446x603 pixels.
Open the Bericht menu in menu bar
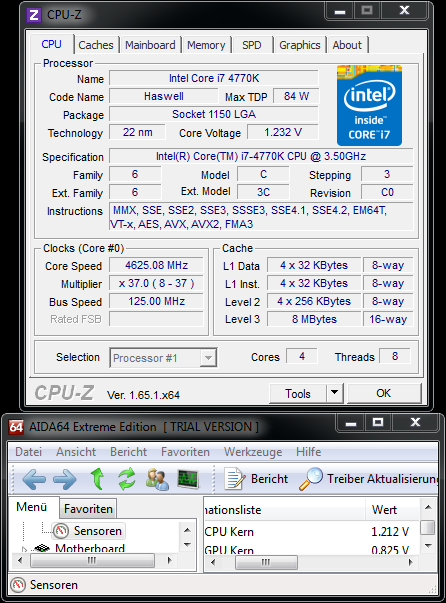[x=128, y=451]
